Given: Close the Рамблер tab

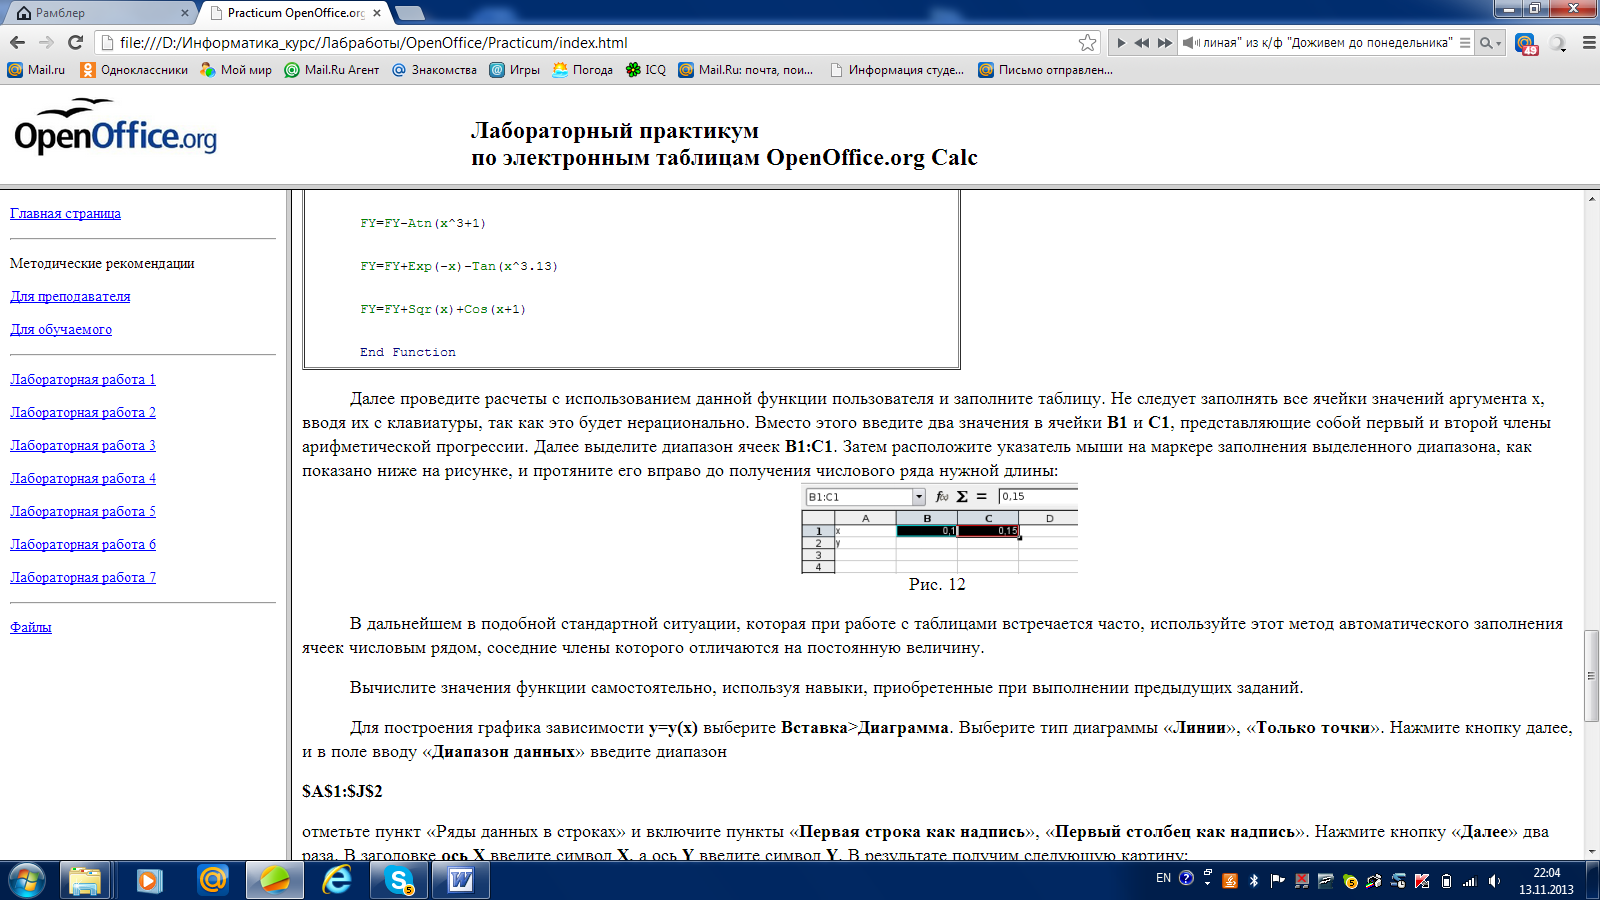Looking at the screenshot, I should pos(185,13).
